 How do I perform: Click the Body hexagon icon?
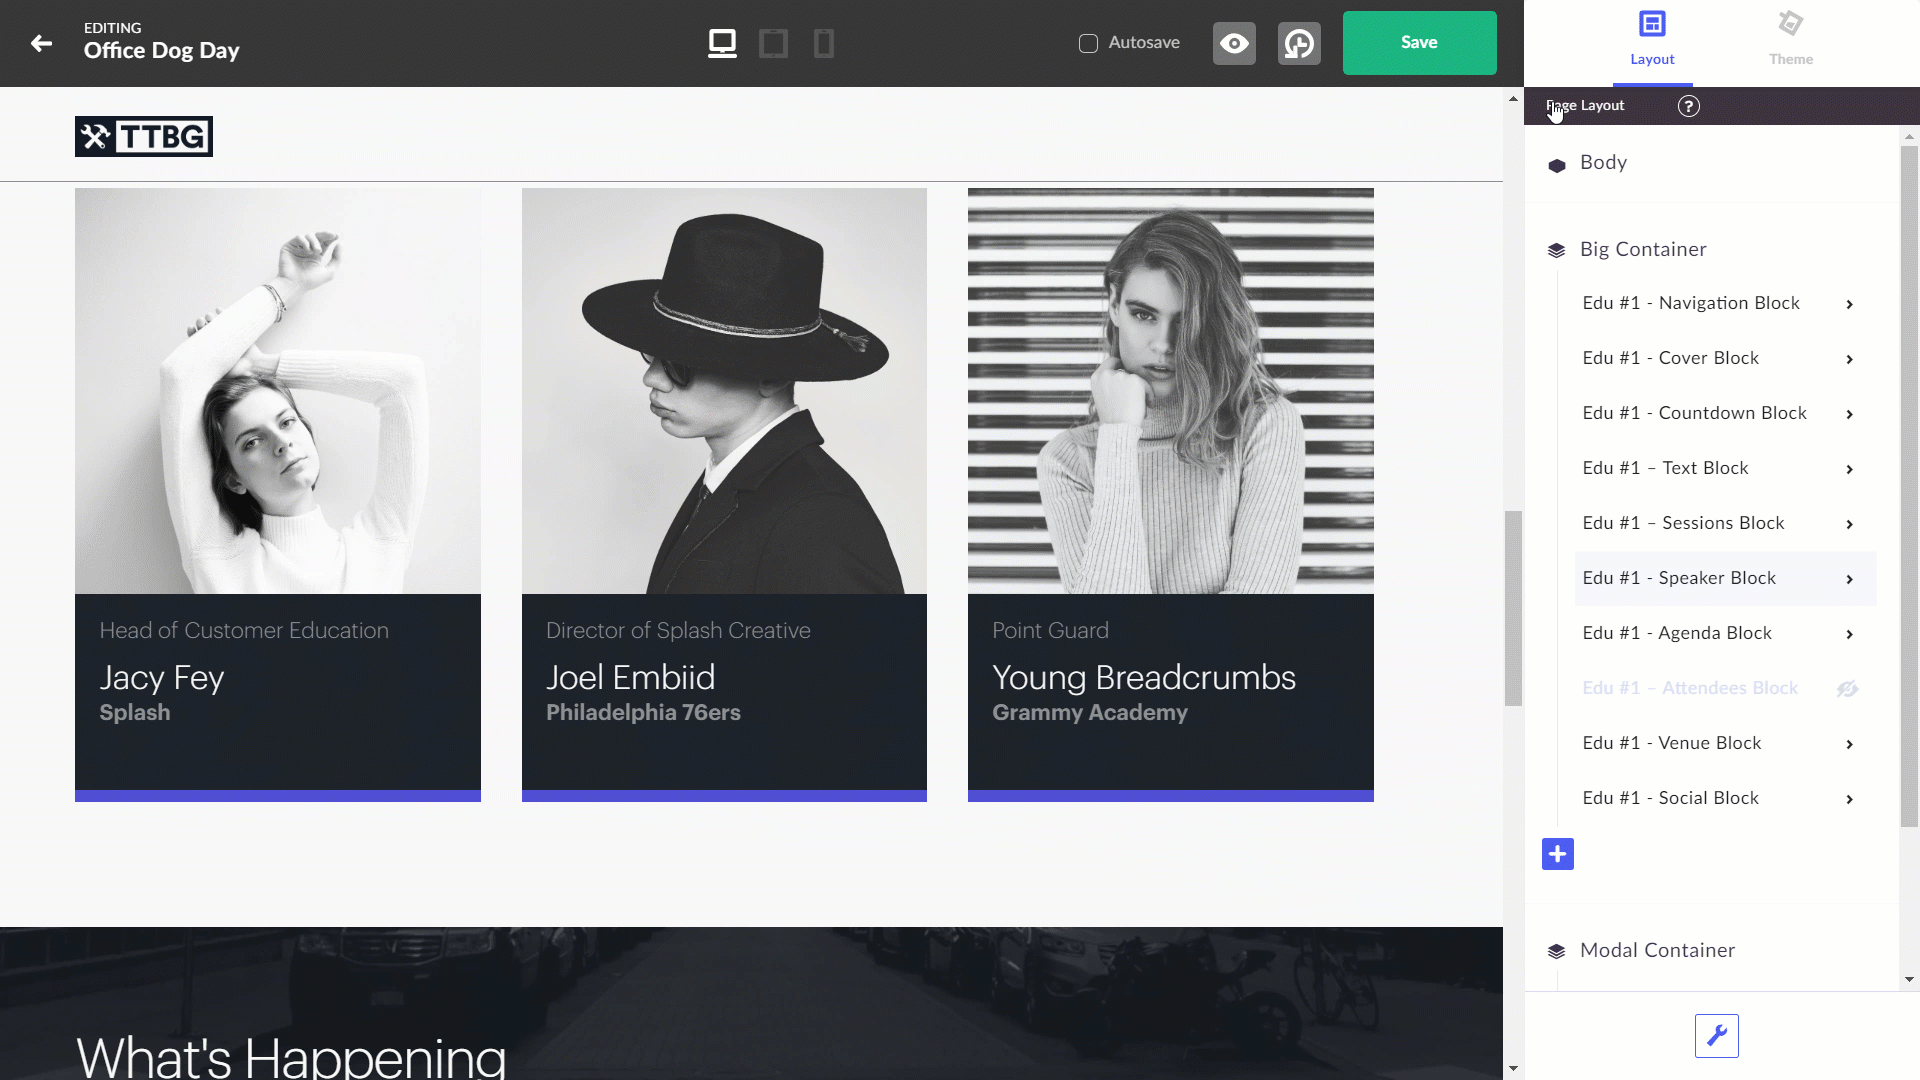1556,166
